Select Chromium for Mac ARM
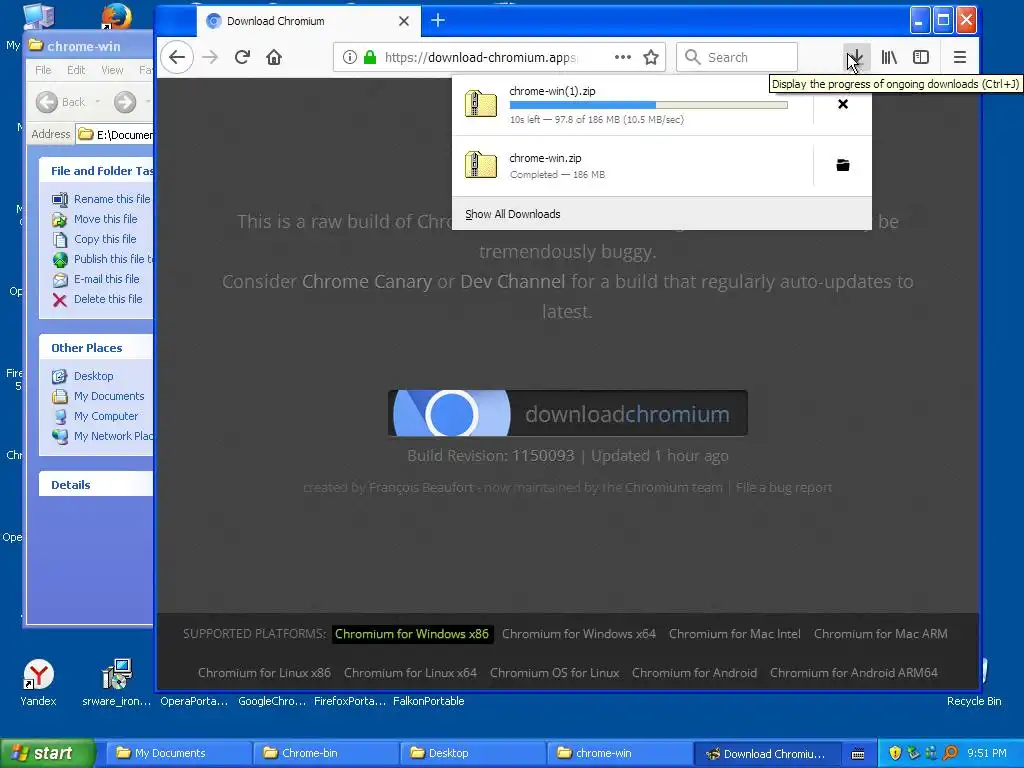 point(880,634)
